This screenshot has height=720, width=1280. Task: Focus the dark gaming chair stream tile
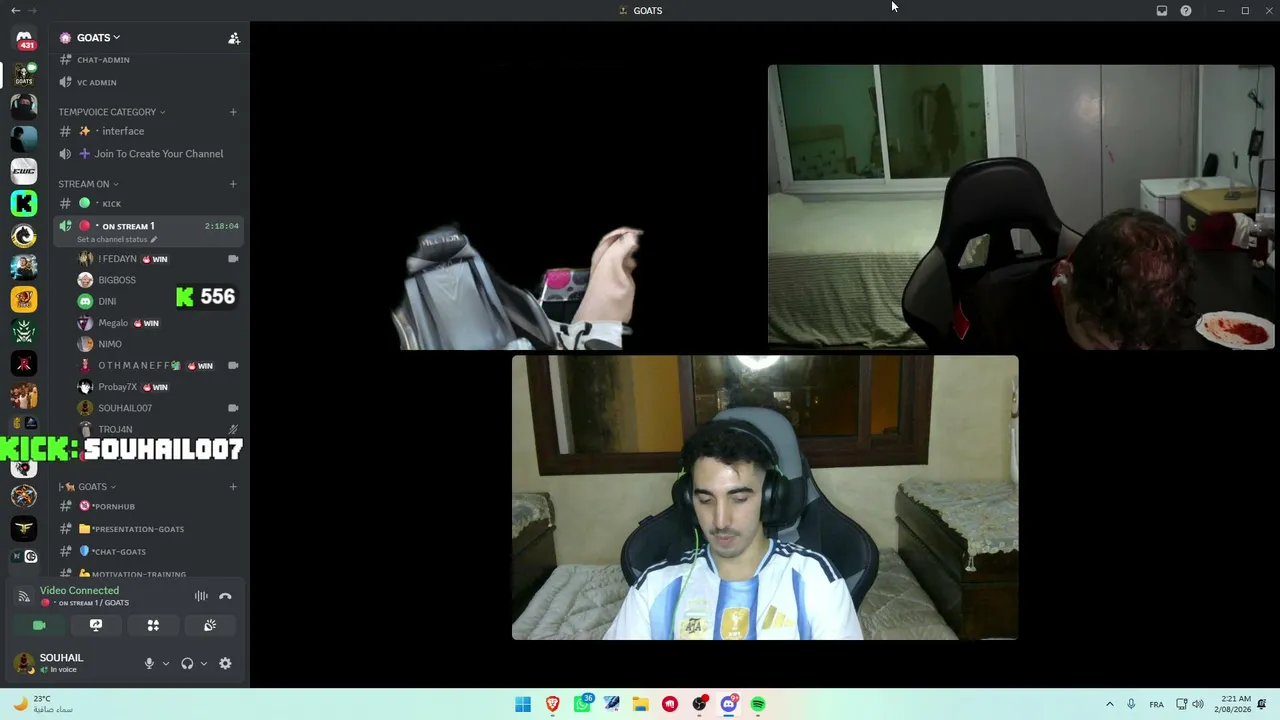click(x=508, y=207)
